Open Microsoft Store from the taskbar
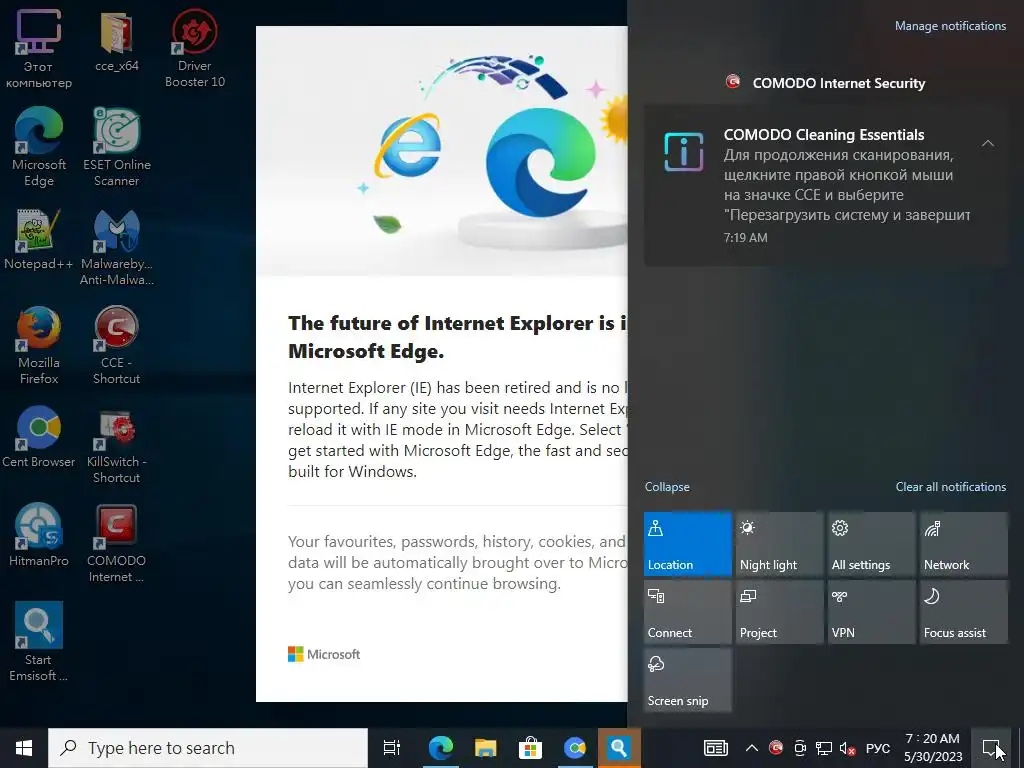The width and height of the screenshot is (1024, 768). (530, 748)
